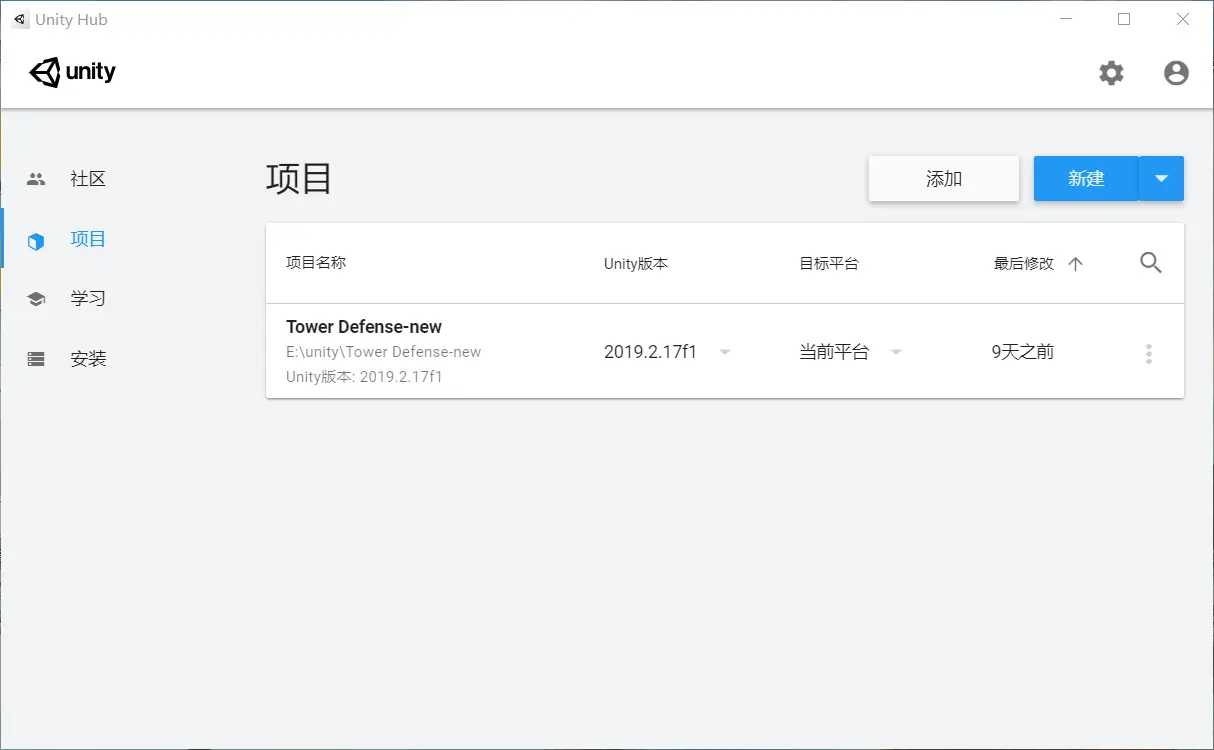
Task: Click the Unity logo in header
Action: pyautogui.click(x=73, y=72)
